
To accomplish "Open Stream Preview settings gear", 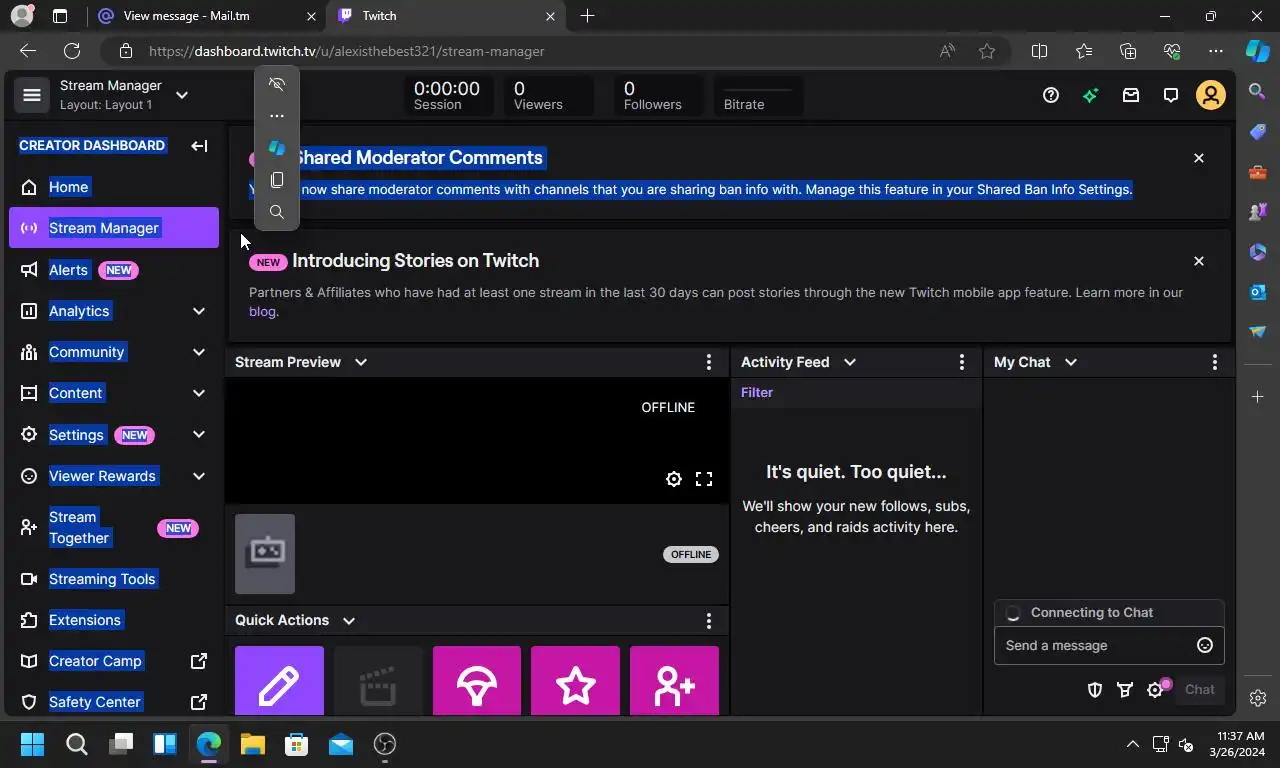I will click(674, 479).
